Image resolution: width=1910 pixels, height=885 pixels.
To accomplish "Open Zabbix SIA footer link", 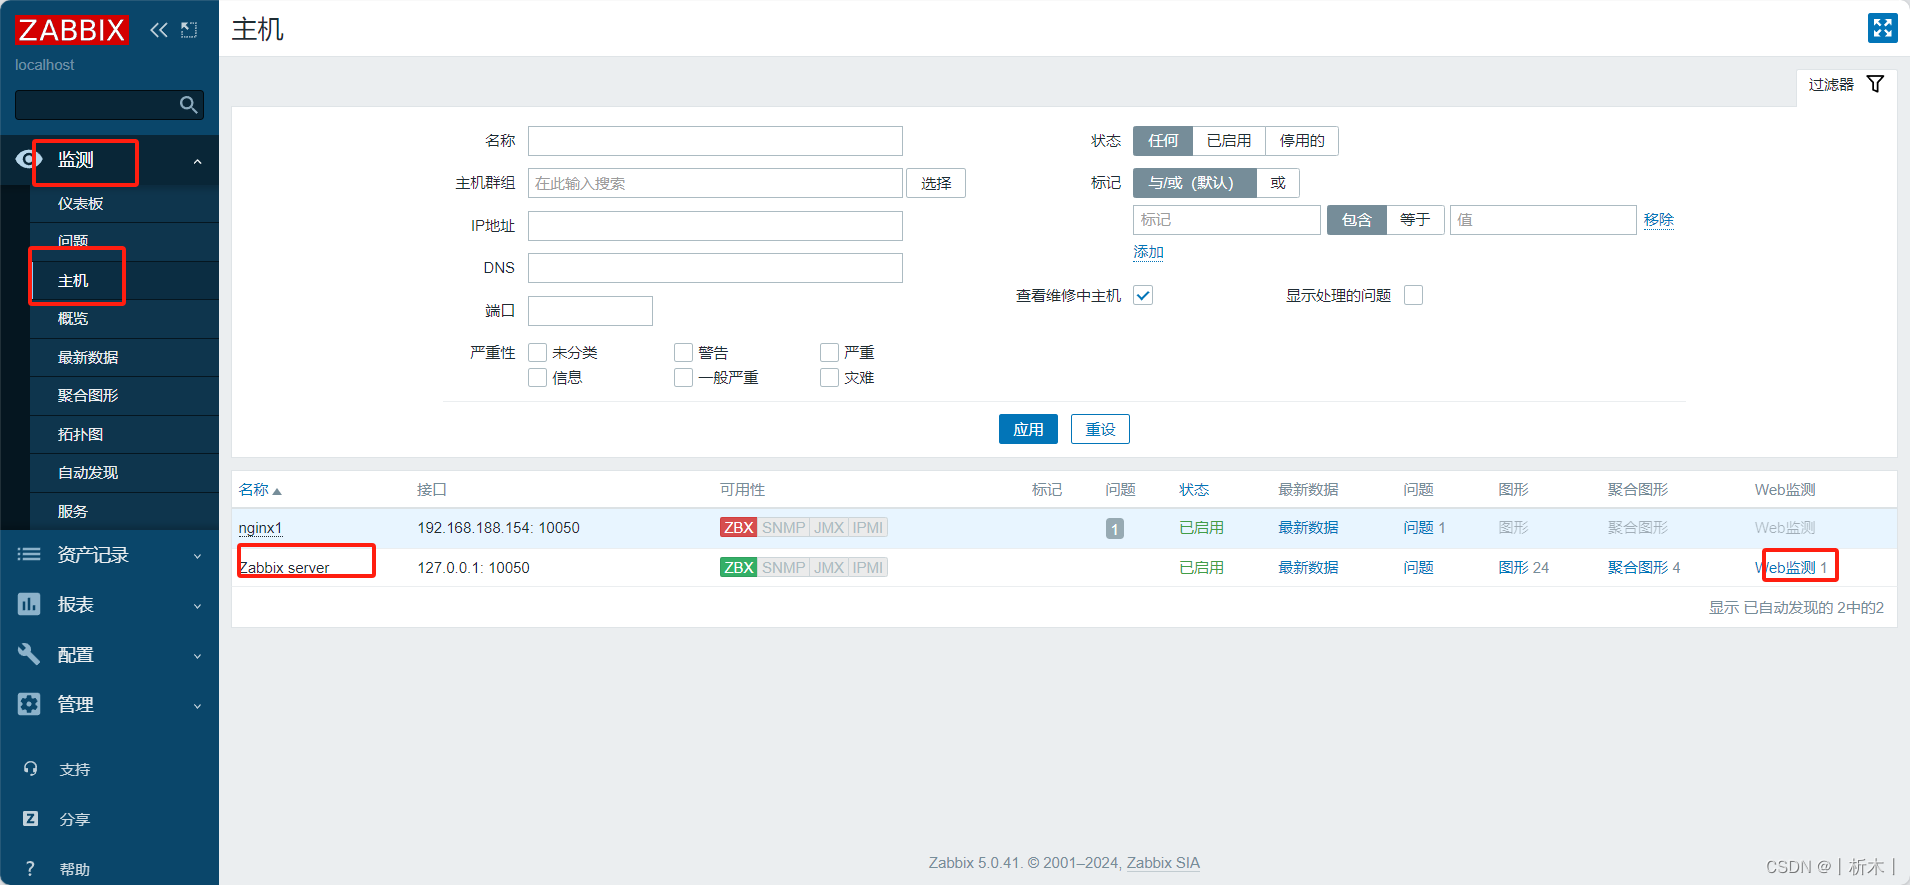I will [1163, 863].
